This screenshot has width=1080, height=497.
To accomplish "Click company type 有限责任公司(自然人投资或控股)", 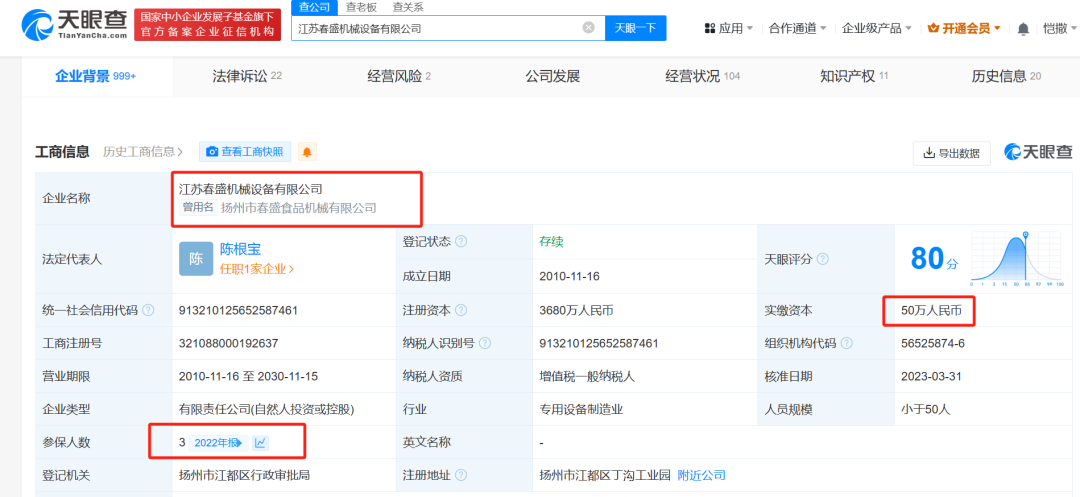I will coord(267,410).
